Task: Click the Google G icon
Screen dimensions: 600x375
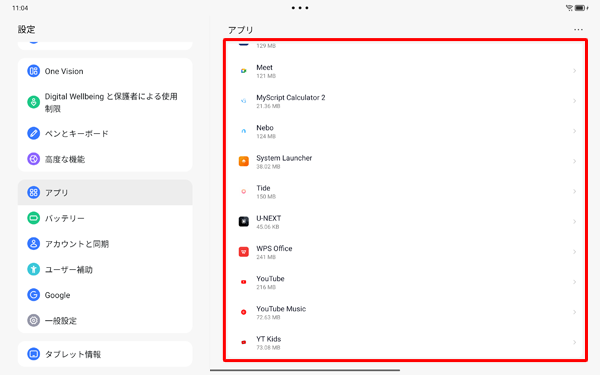Action: click(33, 295)
